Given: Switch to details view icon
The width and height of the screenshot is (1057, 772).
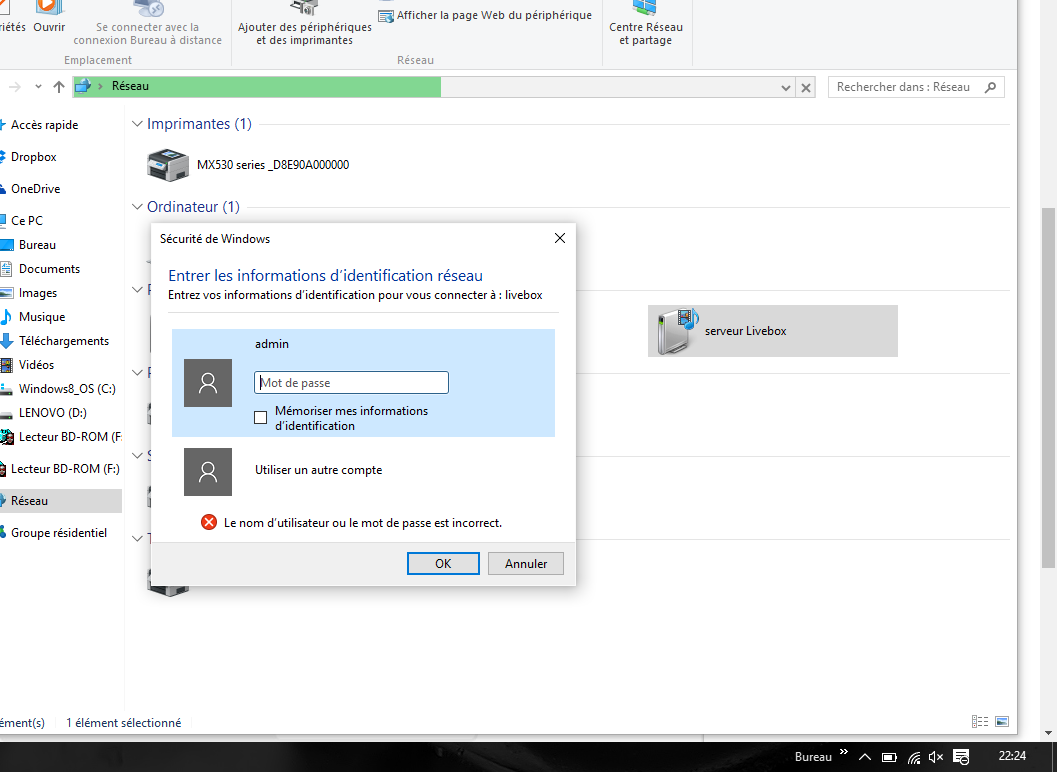Looking at the screenshot, I should point(978,722).
